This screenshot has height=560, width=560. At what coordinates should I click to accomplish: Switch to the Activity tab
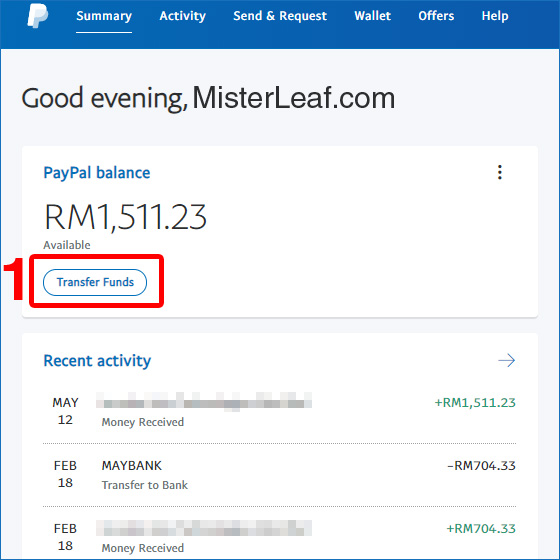pyautogui.click(x=182, y=16)
